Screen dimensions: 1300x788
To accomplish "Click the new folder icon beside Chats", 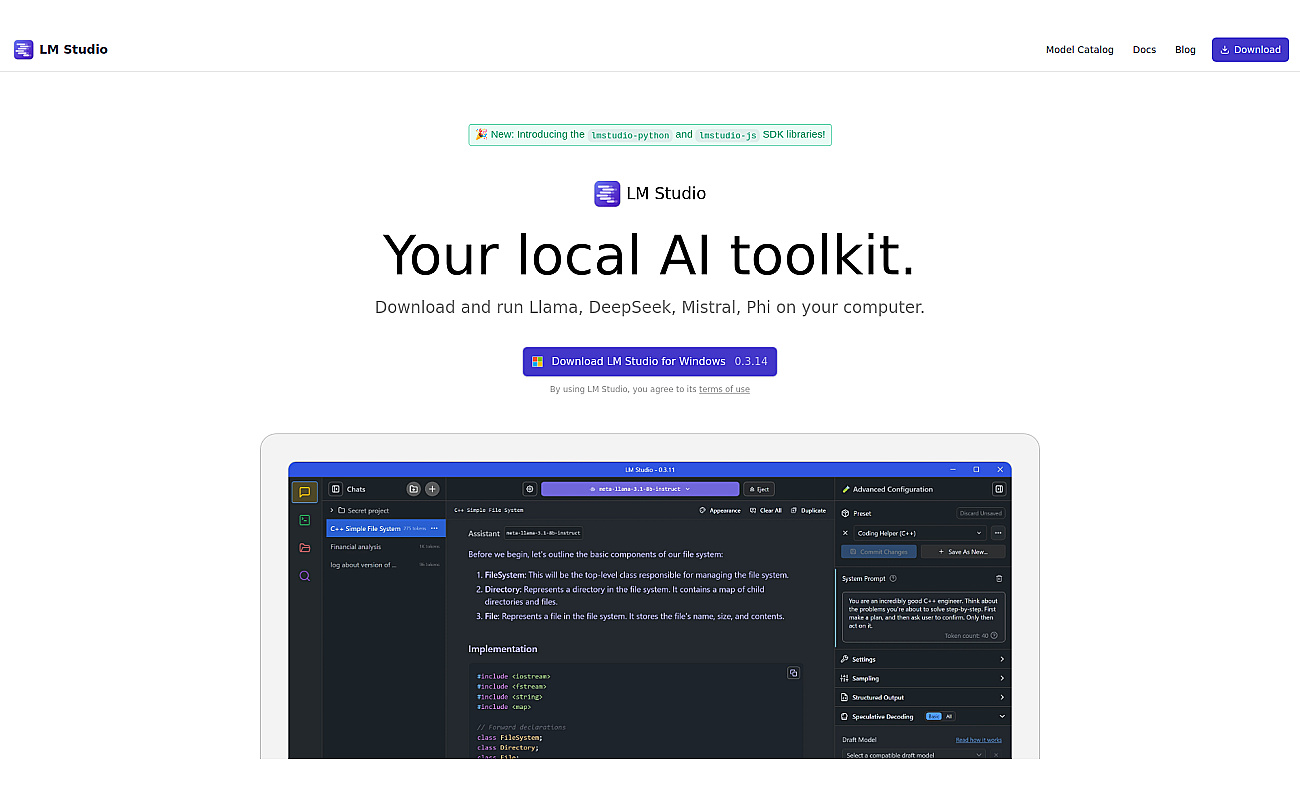I will click(413, 489).
